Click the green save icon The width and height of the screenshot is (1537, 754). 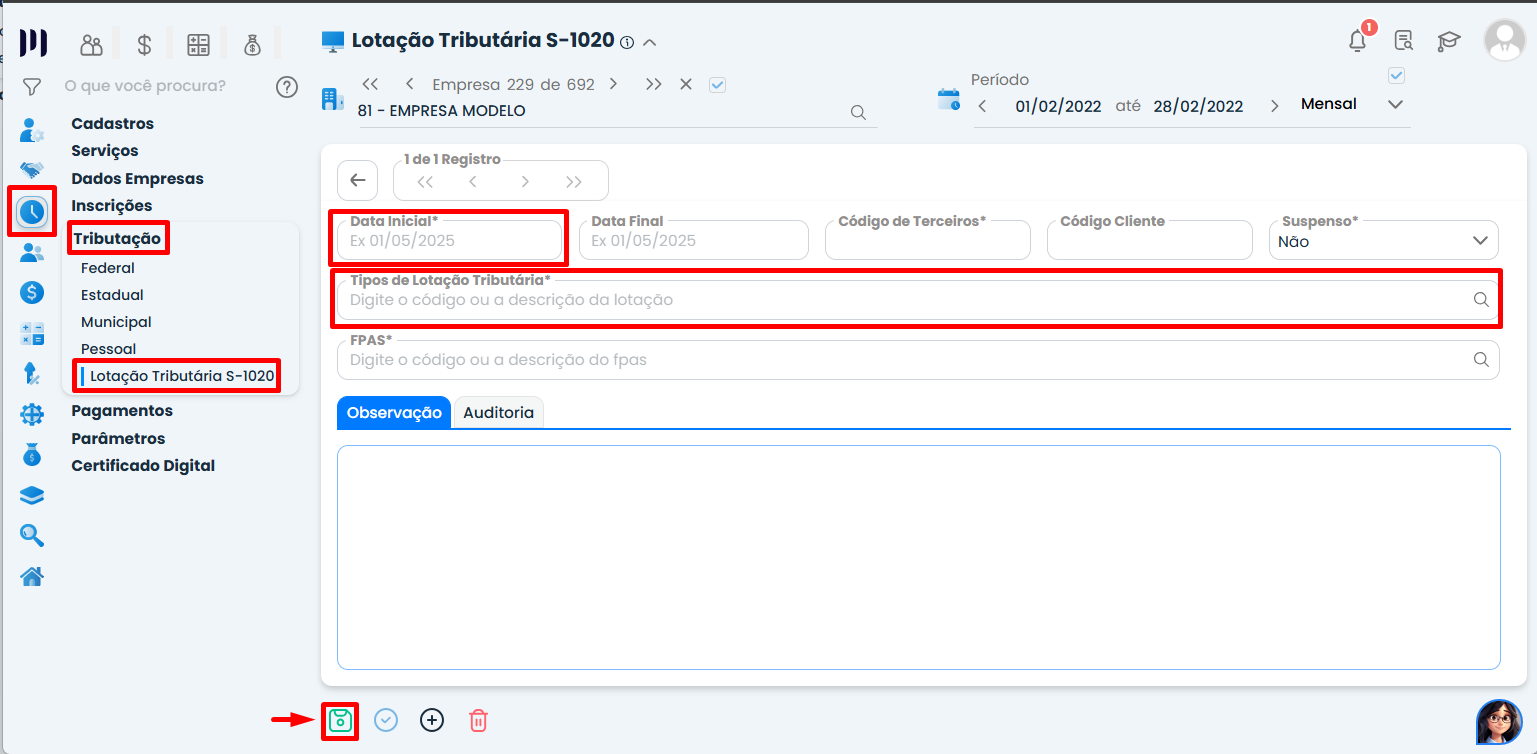pos(340,720)
